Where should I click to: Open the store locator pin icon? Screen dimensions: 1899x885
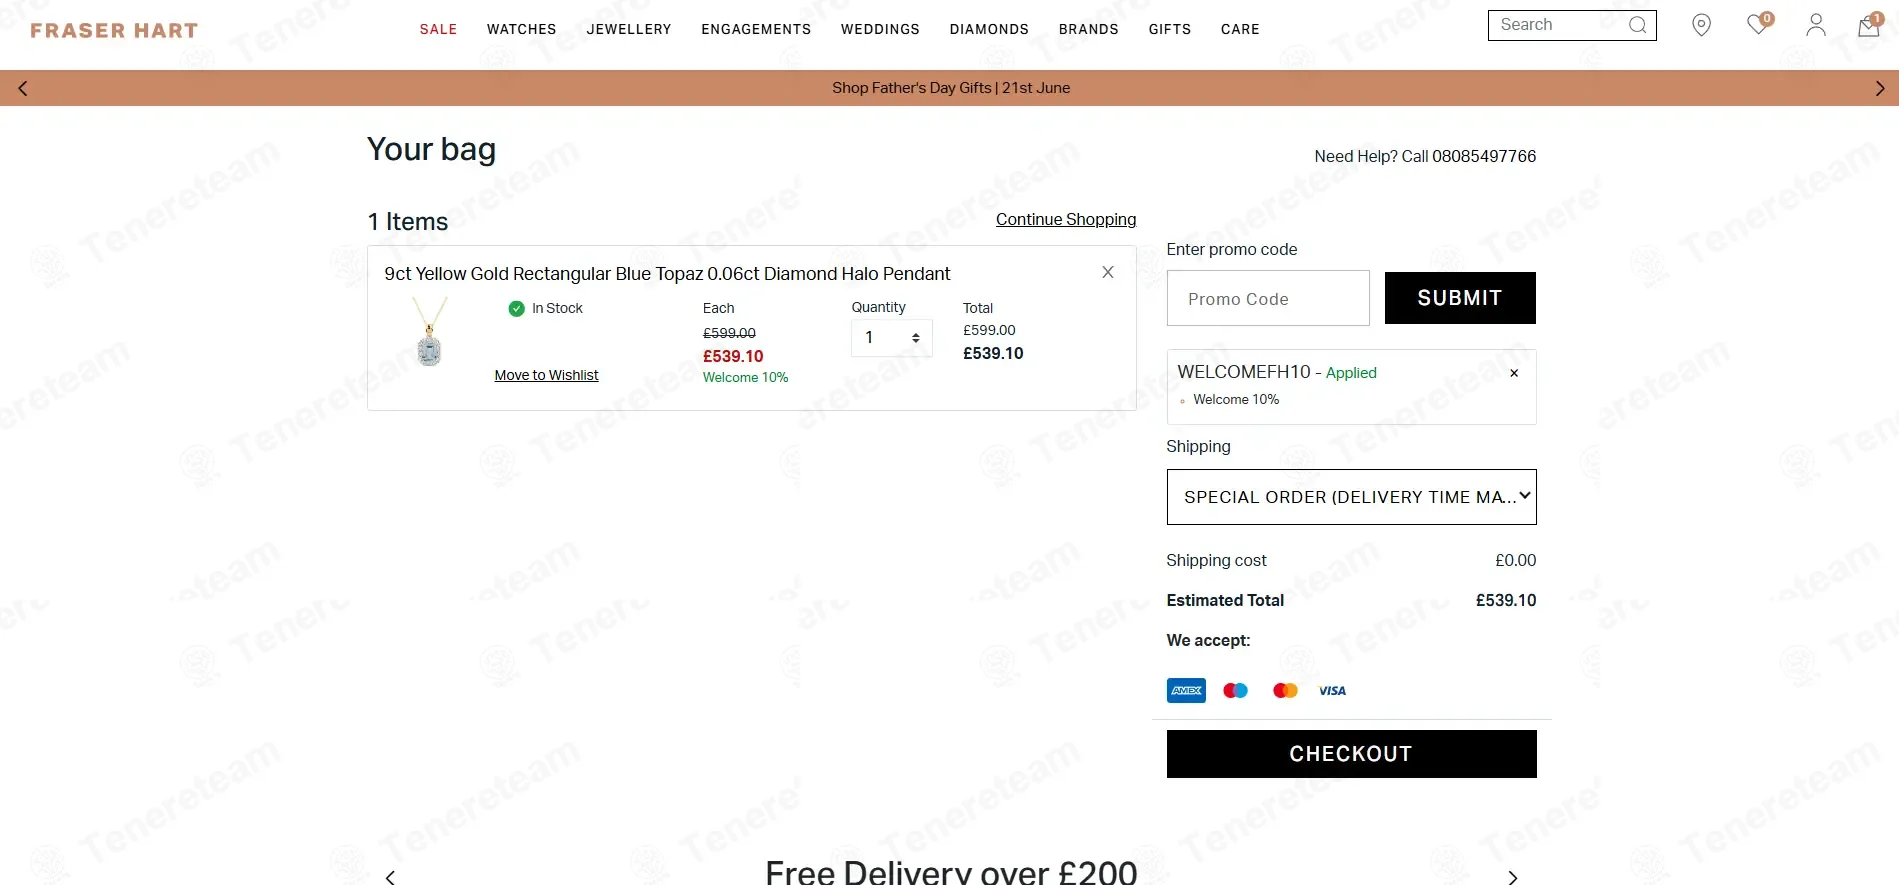coord(1701,25)
